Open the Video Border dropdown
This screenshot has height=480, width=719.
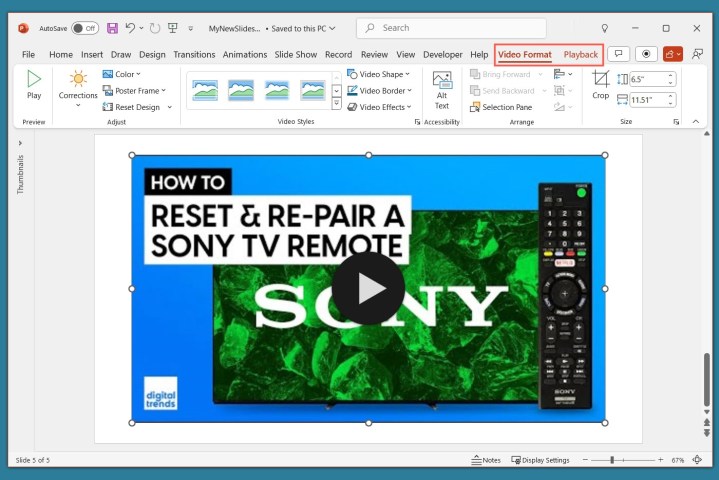379,91
